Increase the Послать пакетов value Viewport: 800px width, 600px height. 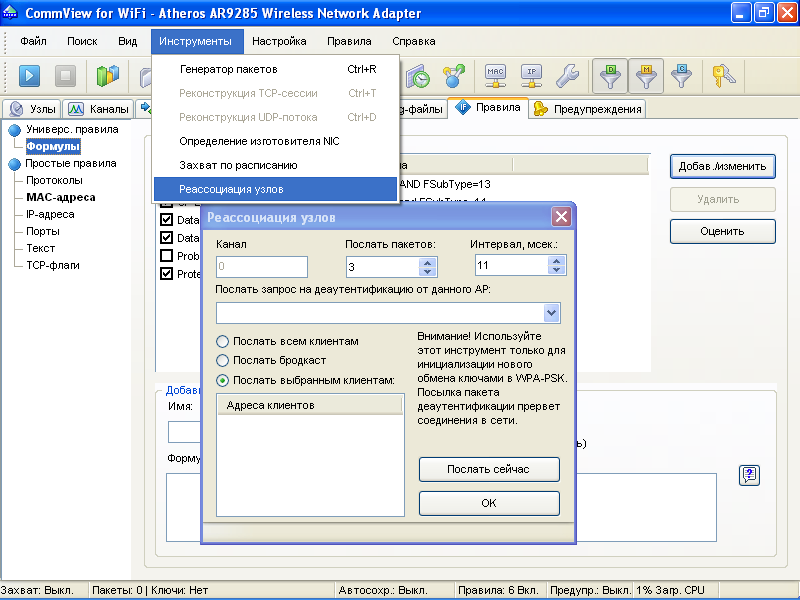pos(428,262)
